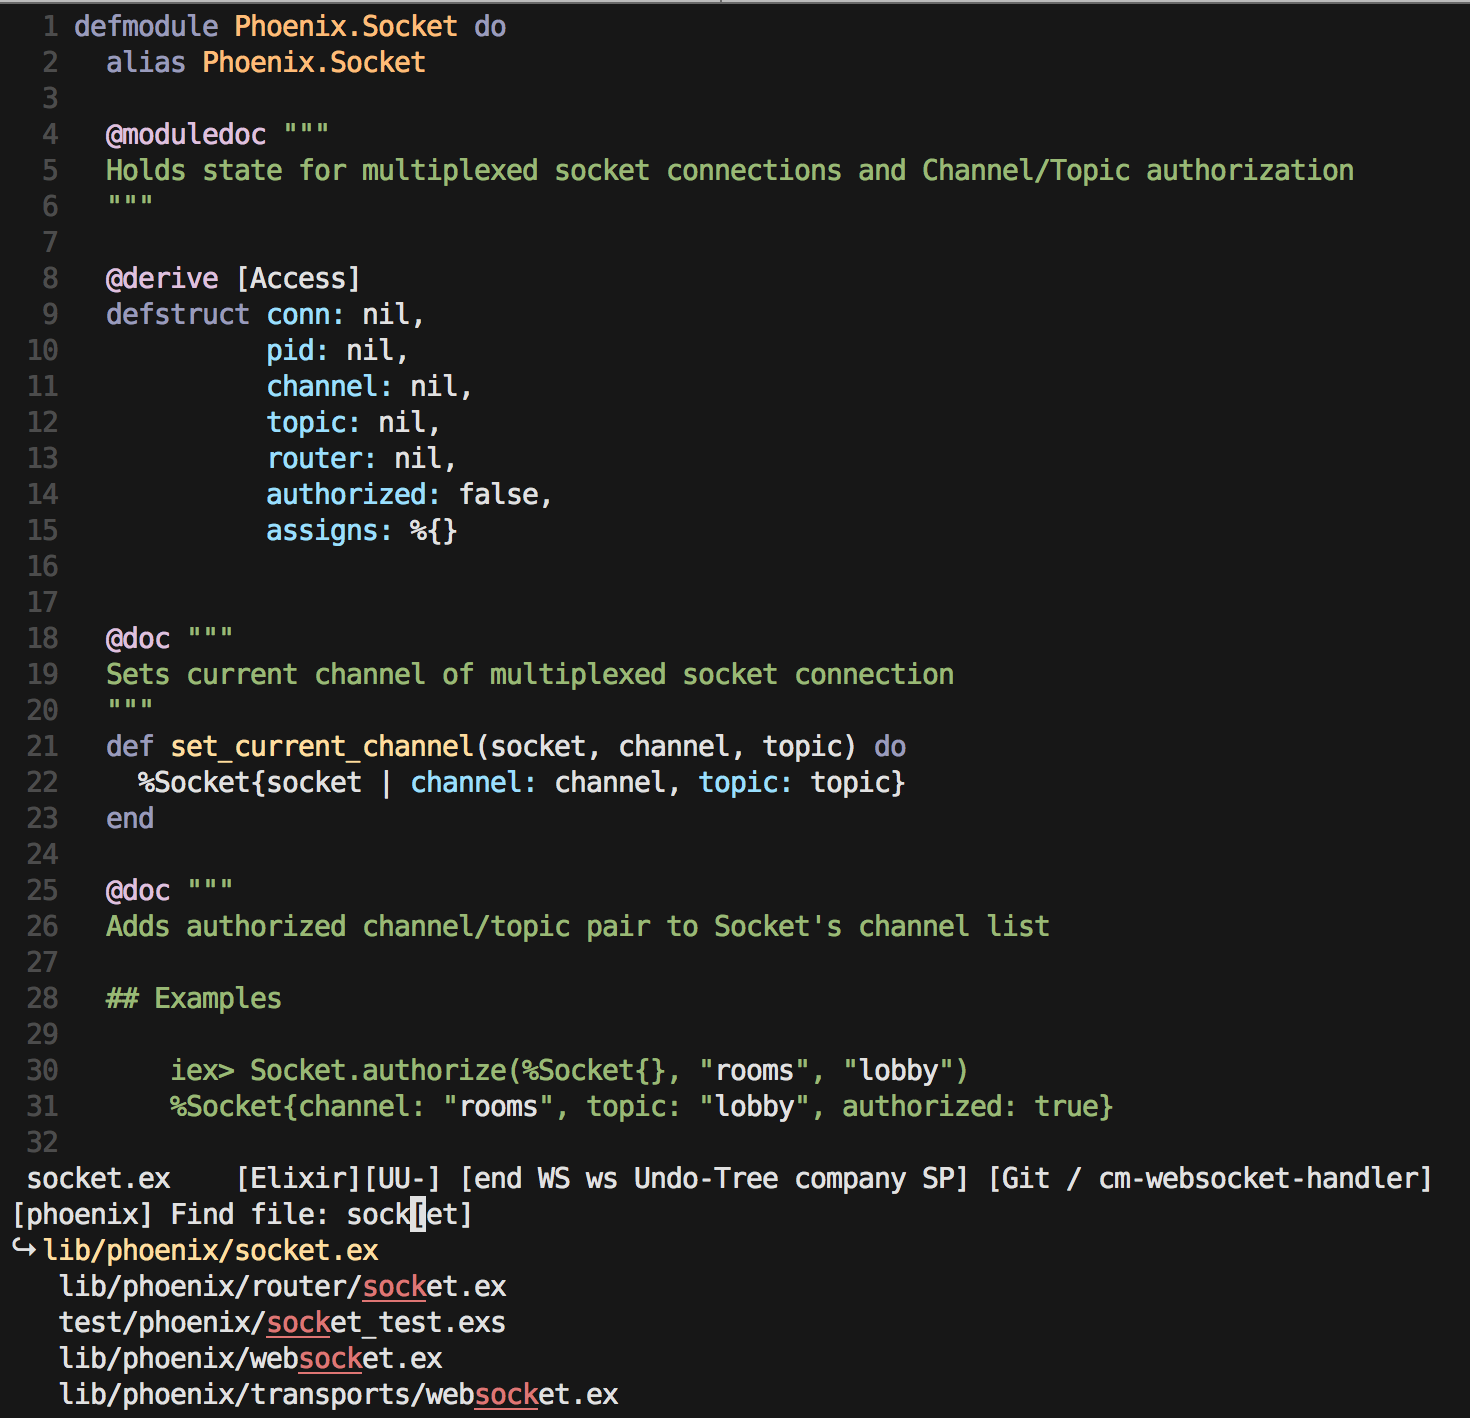The image size is (1470, 1418).
Task: Click the iex> Socket.authorize example line
Action: (569, 1070)
